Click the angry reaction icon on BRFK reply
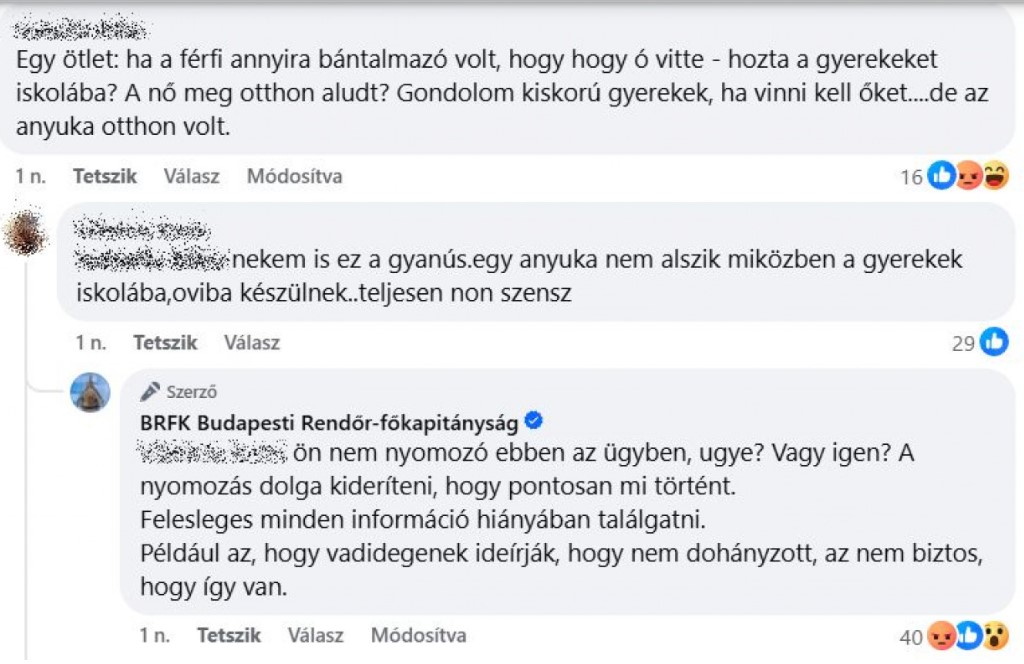The width and height of the screenshot is (1024, 664). tap(941, 635)
